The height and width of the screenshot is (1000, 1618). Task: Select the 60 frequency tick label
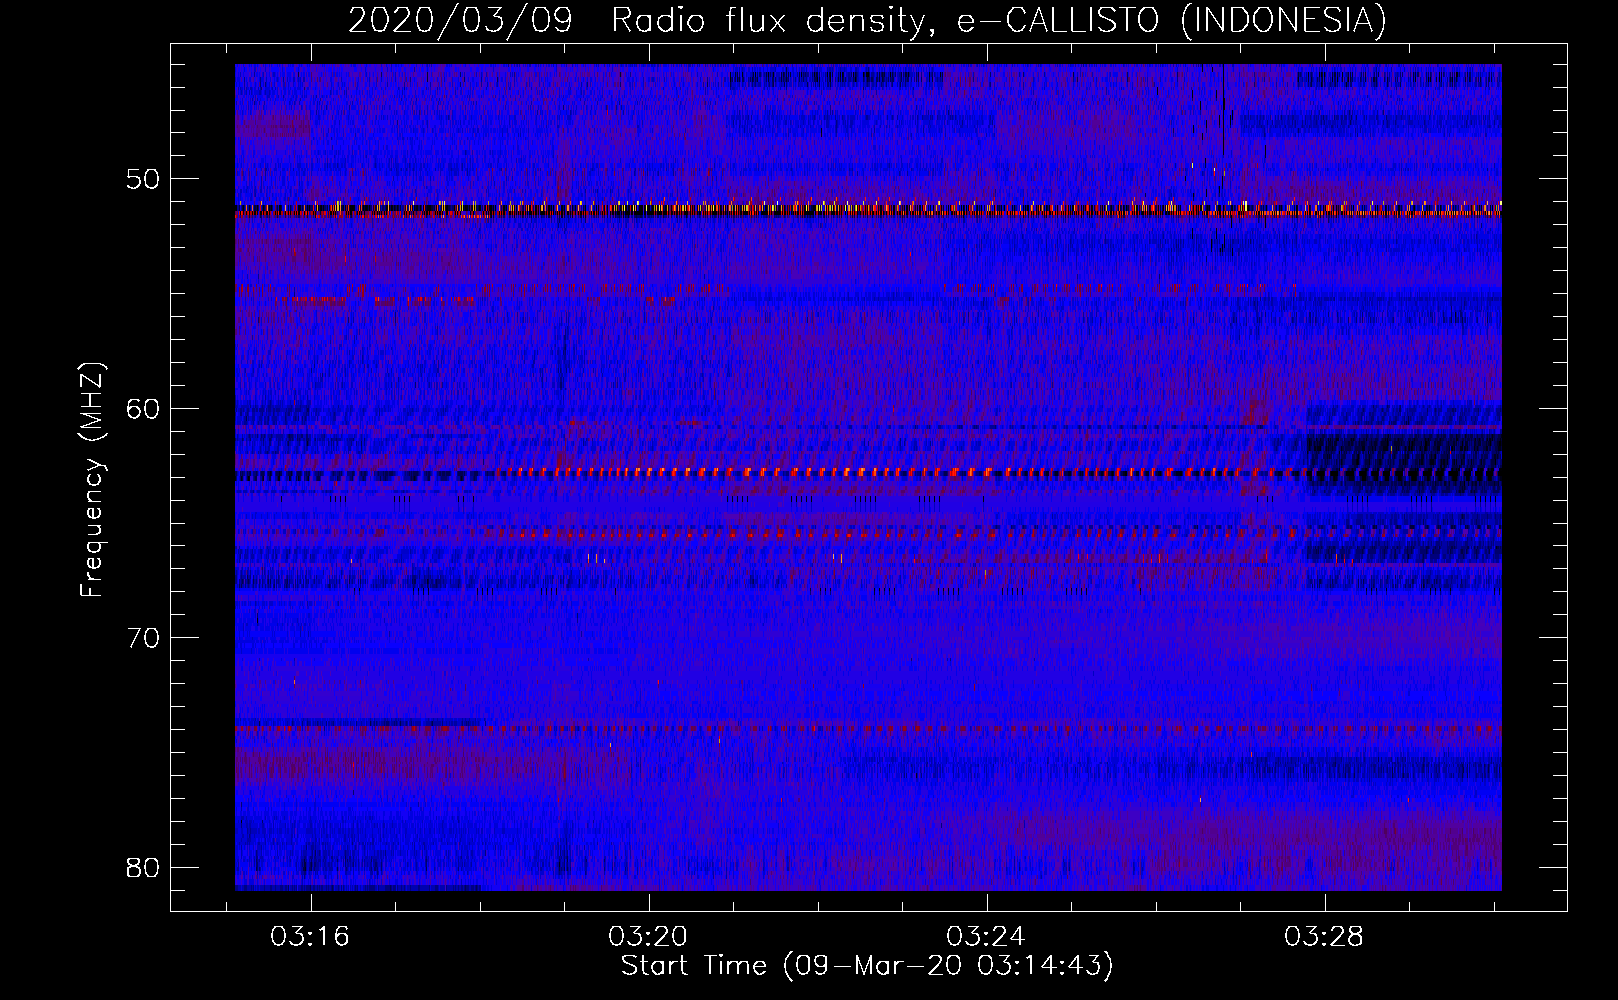144,408
